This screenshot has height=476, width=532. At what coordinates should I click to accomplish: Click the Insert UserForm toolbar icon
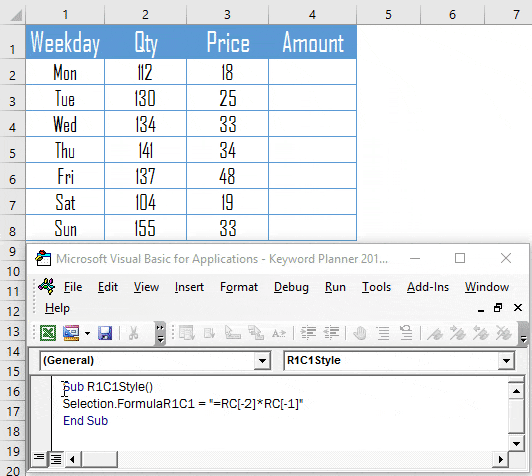(x=71, y=333)
